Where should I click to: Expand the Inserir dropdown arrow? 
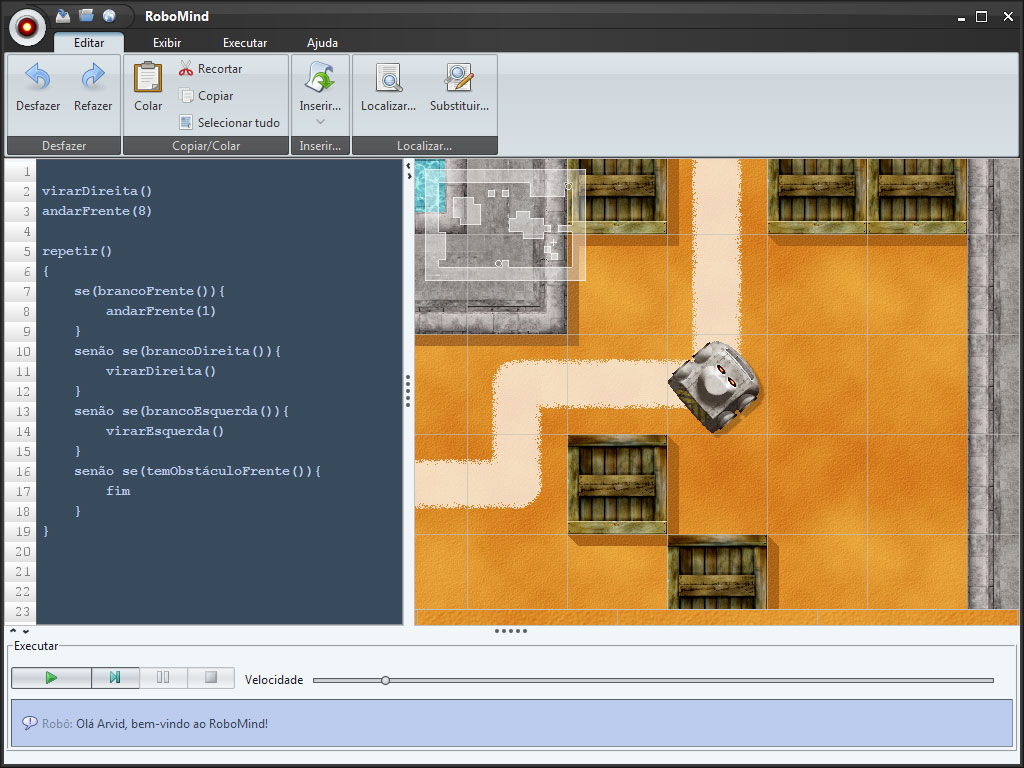320,122
